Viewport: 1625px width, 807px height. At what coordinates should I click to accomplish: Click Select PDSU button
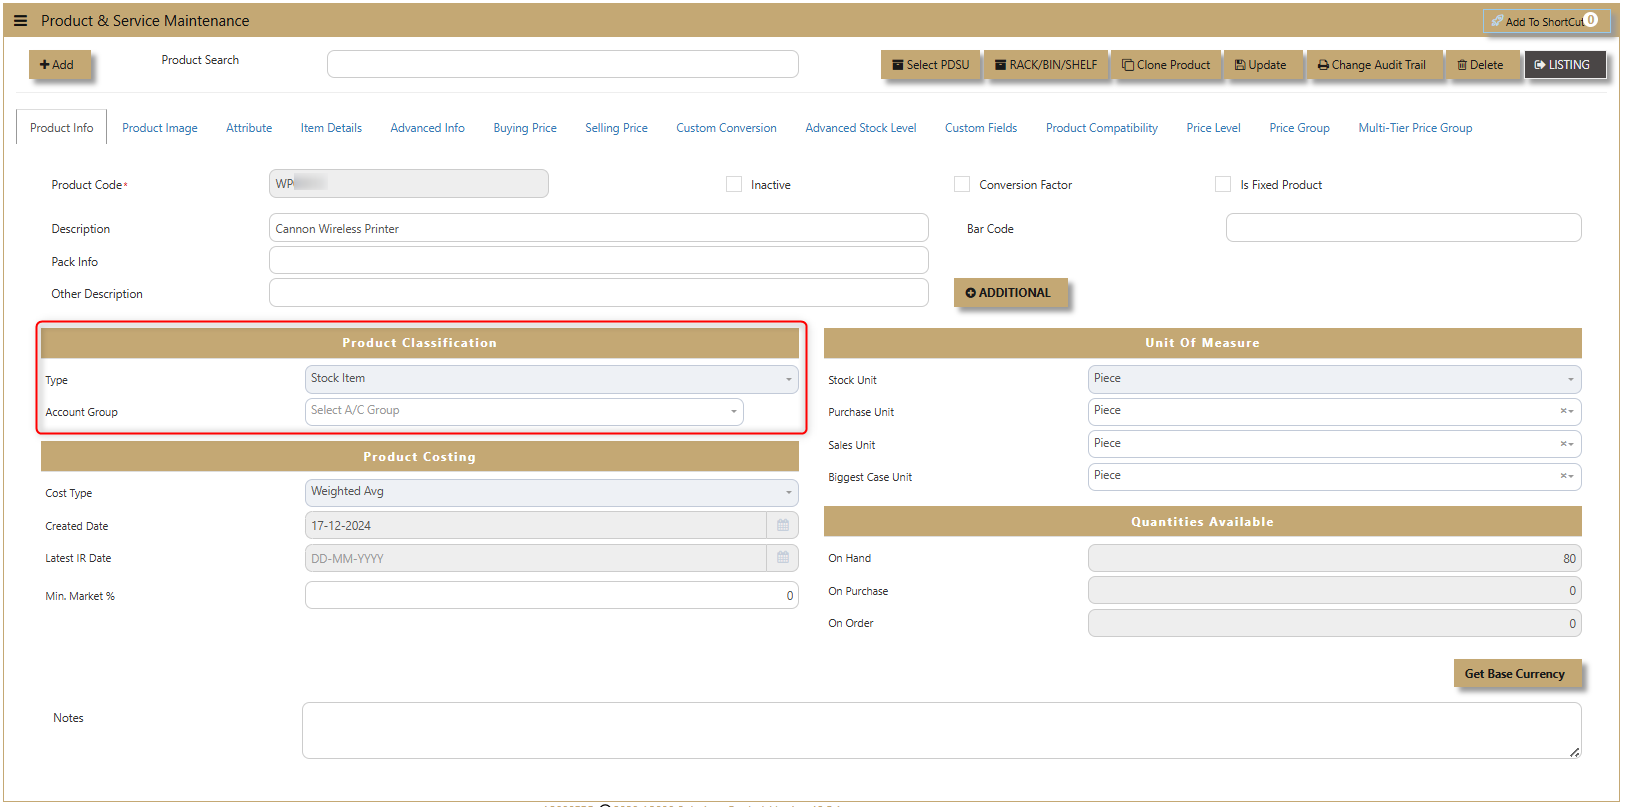point(931,65)
